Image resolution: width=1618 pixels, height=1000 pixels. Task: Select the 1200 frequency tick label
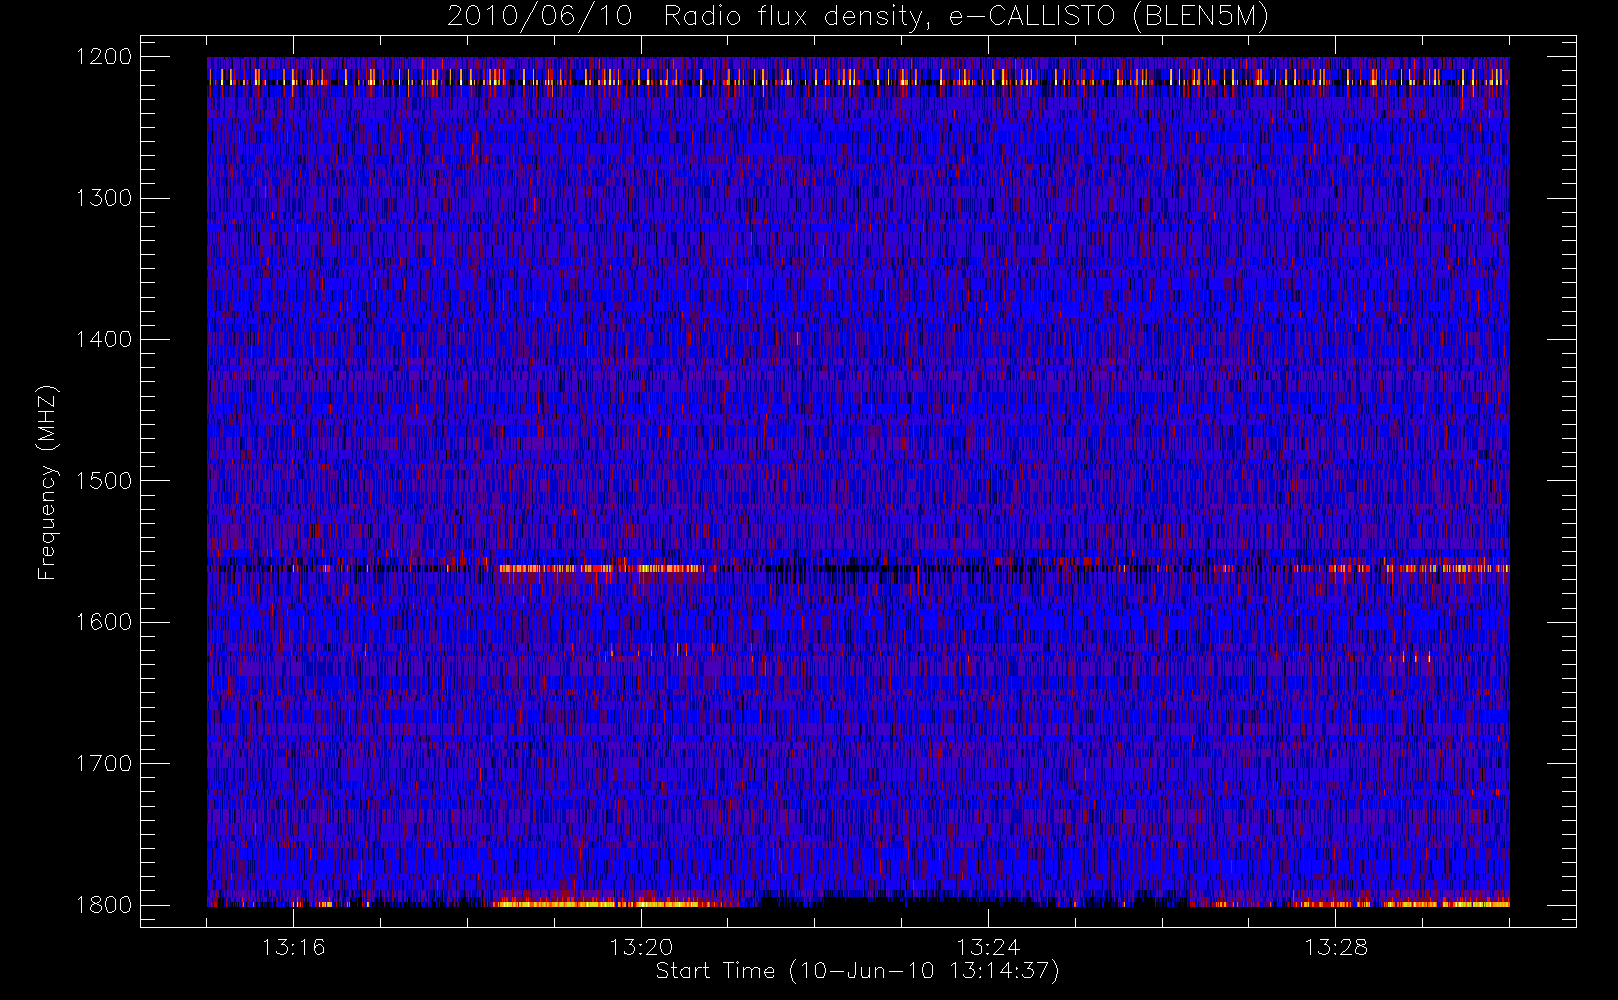tap(104, 57)
